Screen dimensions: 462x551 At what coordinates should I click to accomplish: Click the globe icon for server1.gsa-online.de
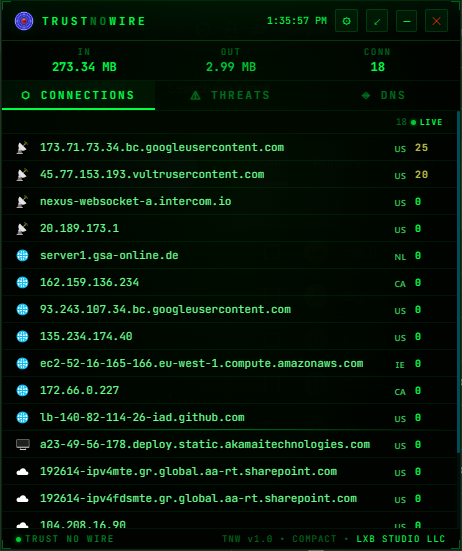[22, 255]
